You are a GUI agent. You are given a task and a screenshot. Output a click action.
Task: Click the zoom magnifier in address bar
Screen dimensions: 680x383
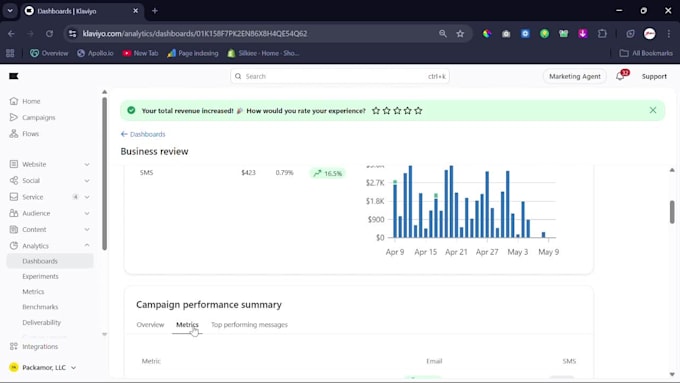[442, 33]
